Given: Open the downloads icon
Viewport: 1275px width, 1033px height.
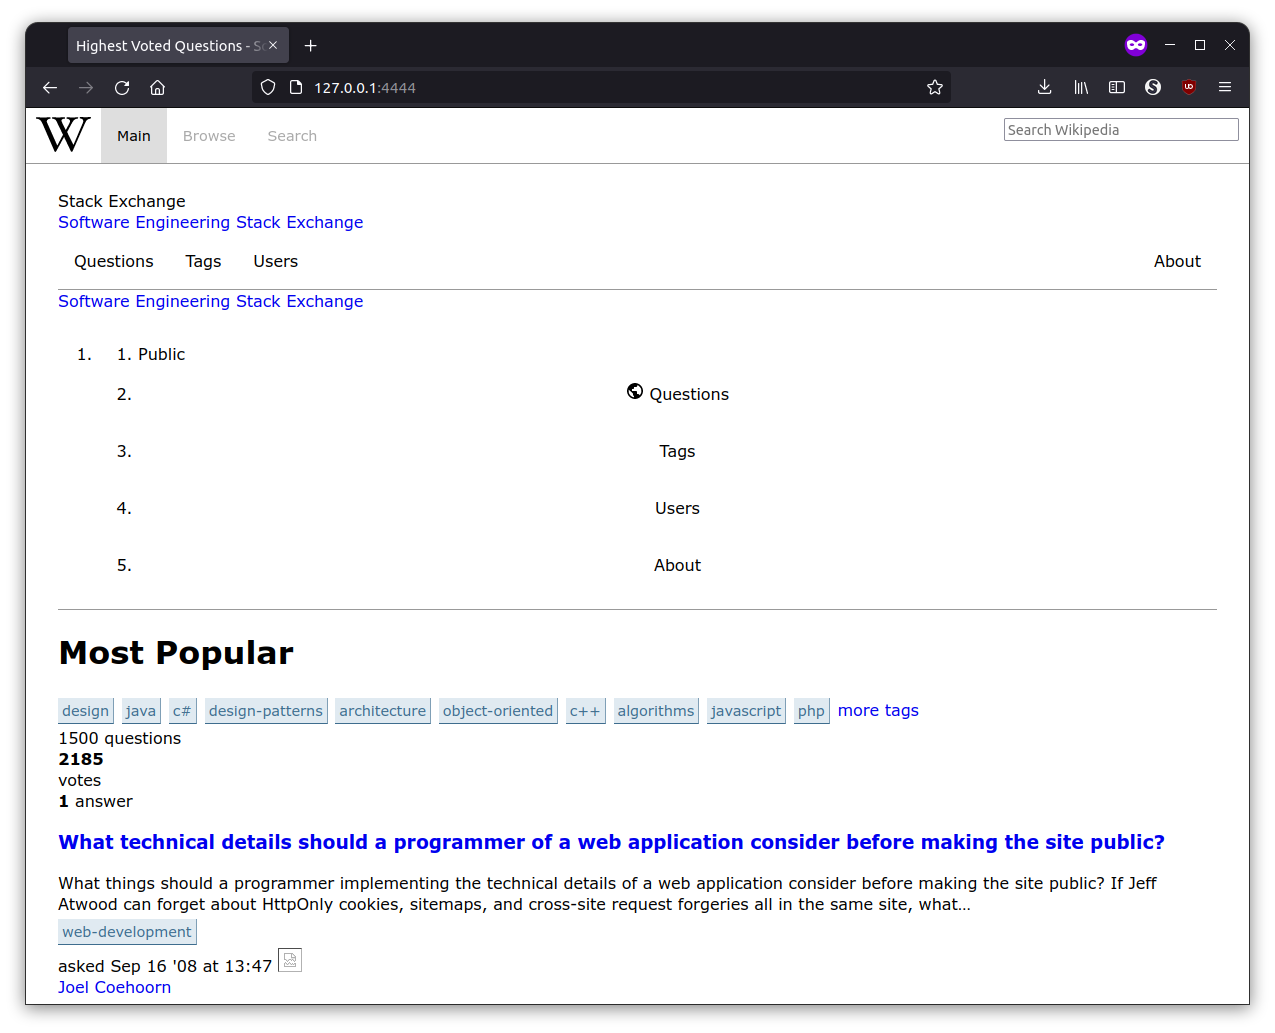Looking at the screenshot, I should [x=1045, y=88].
